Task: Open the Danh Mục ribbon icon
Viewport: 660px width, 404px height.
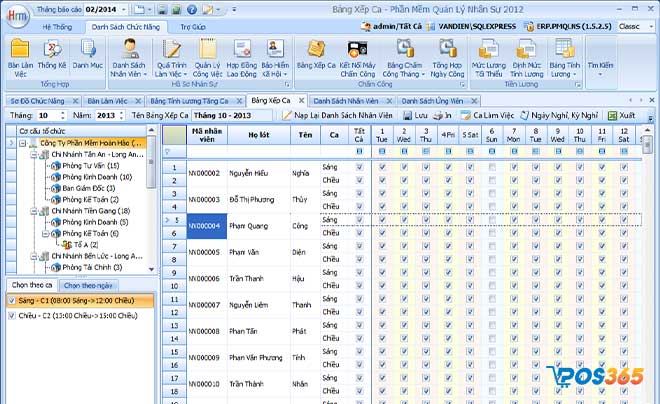Action: coord(88,55)
